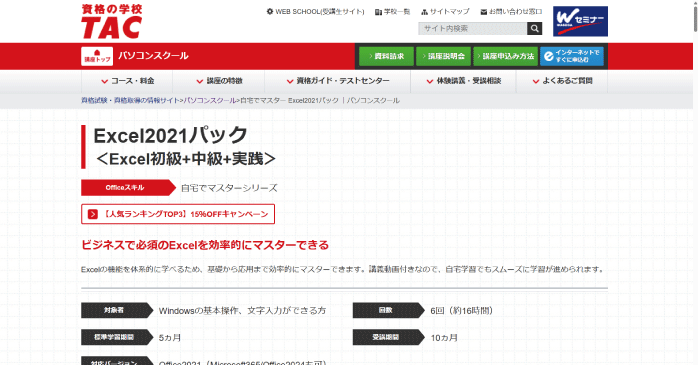Click the magnifier search button
This screenshot has height=365, width=698.
pyautogui.click(x=535, y=28)
